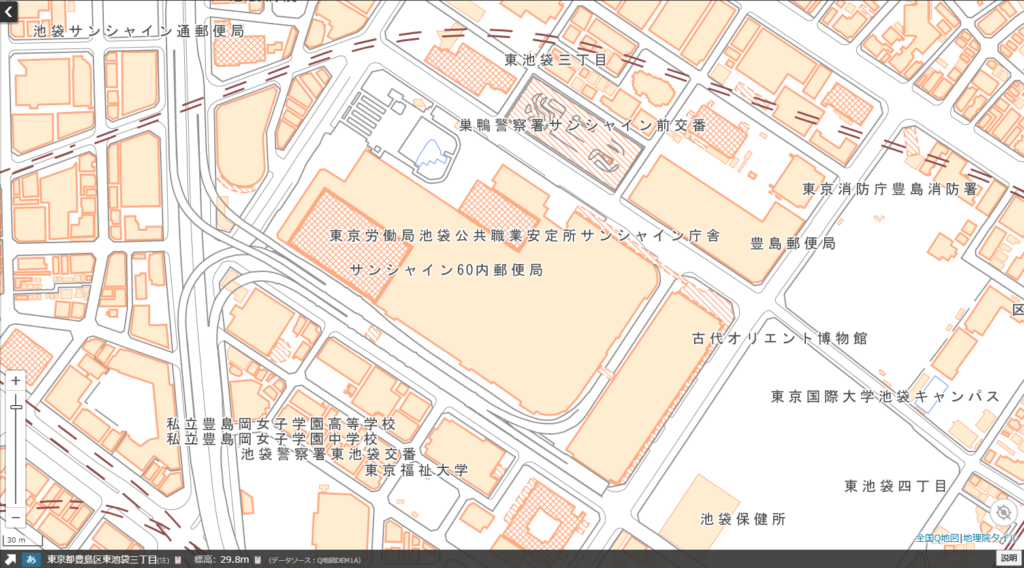
Task: Click the compass location icon
Action: click(1002, 513)
